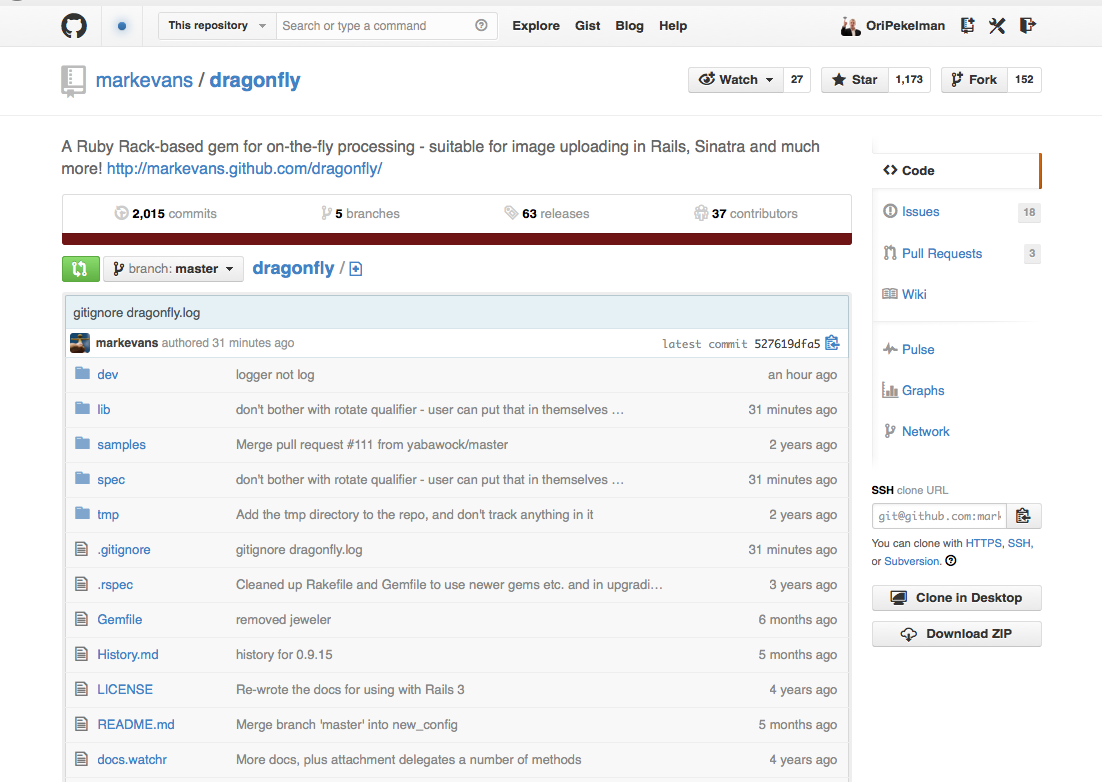Open the Code tab in sidebar
This screenshot has height=782, width=1102.
(956, 171)
